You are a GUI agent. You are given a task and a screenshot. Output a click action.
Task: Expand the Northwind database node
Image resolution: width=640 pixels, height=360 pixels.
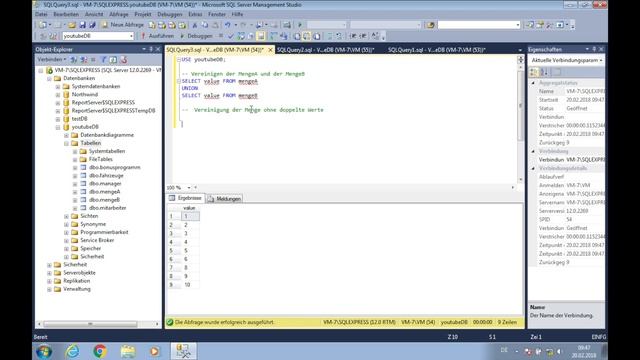(x=58, y=94)
